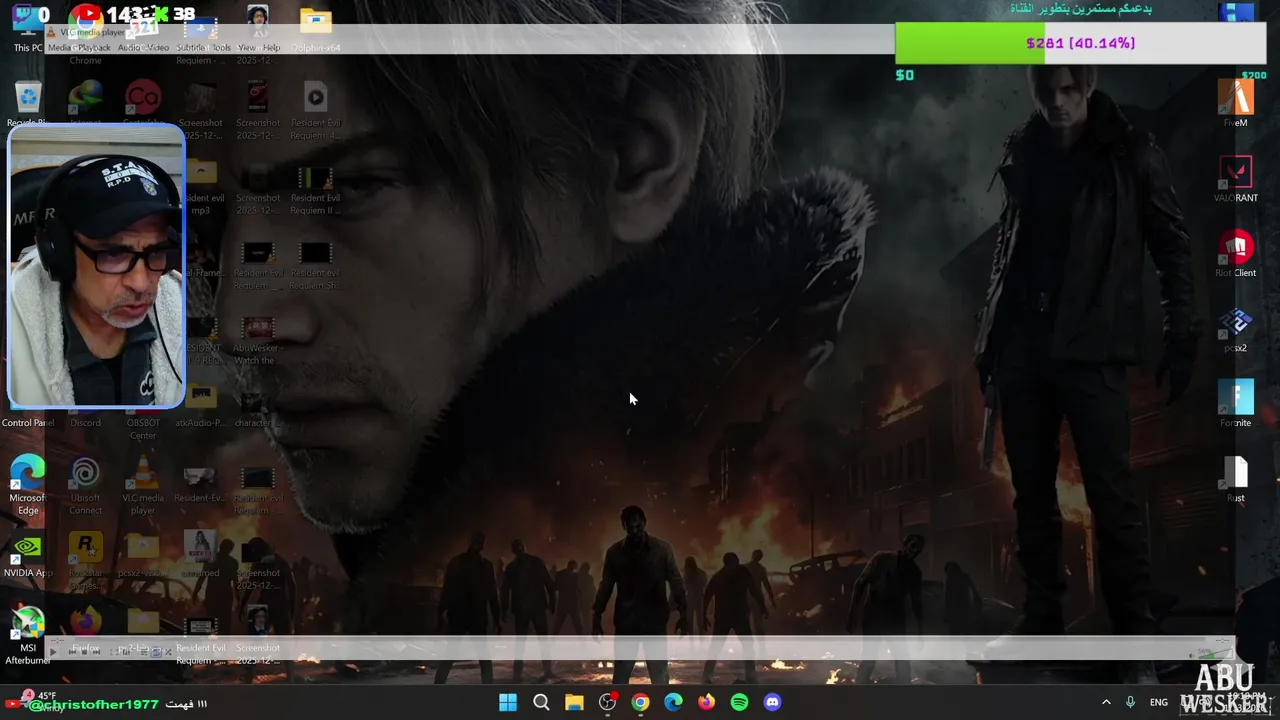Select the Fortnite desktop icon
The image size is (1280, 720).
pos(1236,404)
